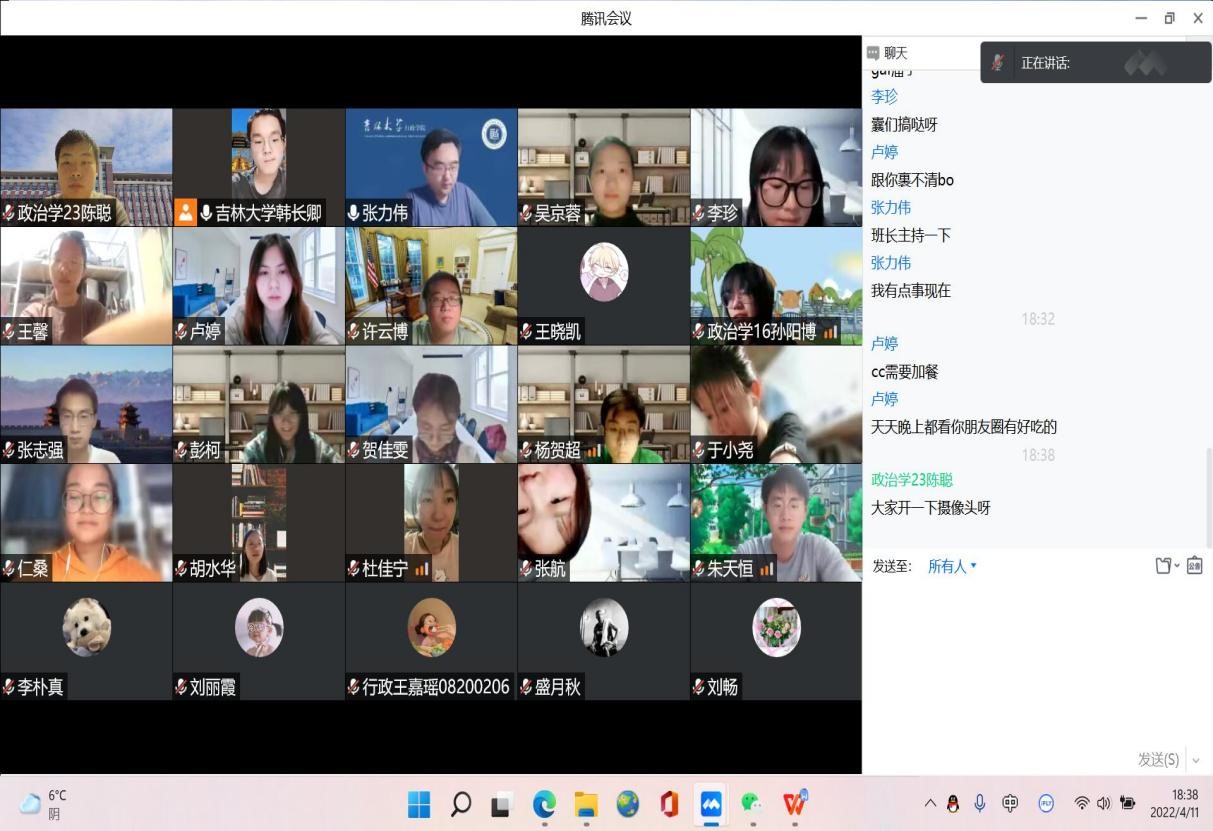Image resolution: width=1213 pixels, height=831 pixels.
Task: Open the 所有人 recipient dropdown
Action: click(x=952, y=566)
